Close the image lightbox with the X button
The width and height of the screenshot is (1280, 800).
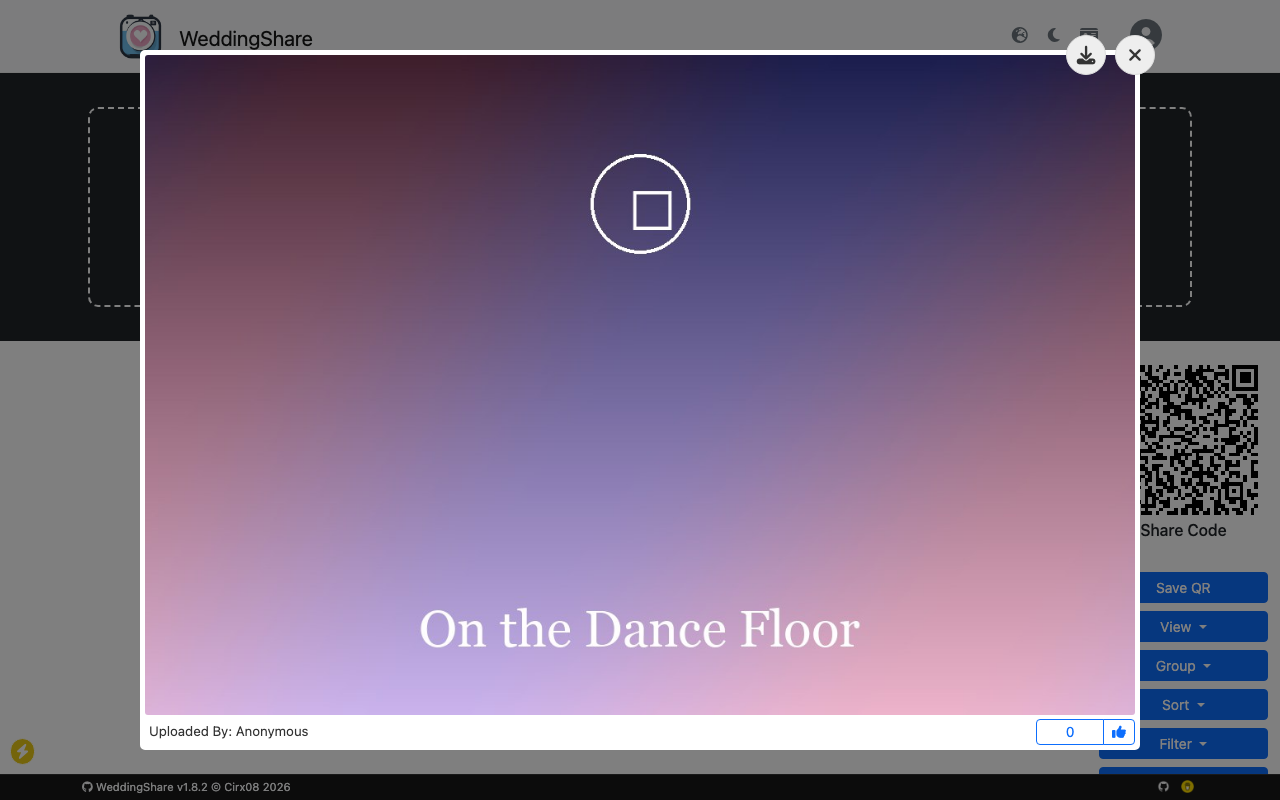click(x=1135, y=55)
